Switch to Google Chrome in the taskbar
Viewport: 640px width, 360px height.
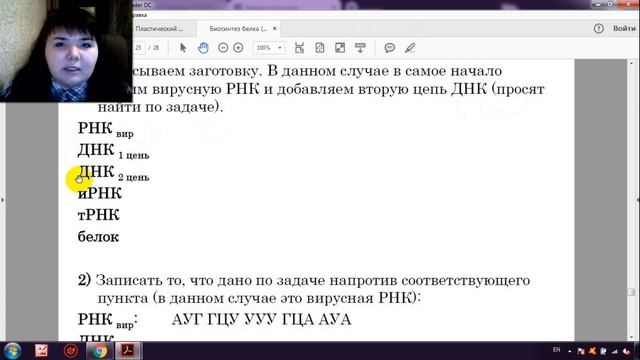click(x=99, y=351)
